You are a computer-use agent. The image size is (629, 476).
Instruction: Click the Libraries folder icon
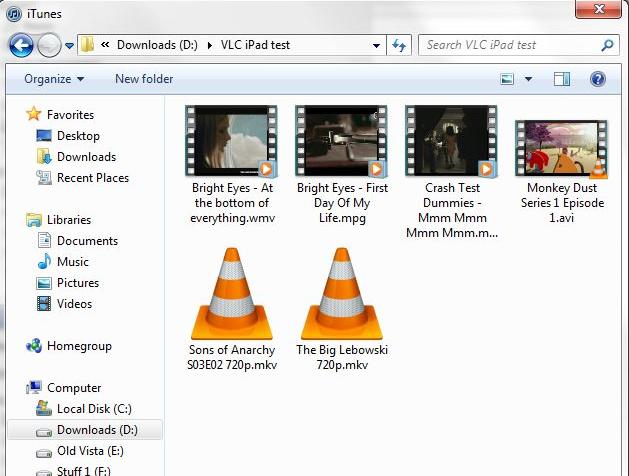click(34, 220)
